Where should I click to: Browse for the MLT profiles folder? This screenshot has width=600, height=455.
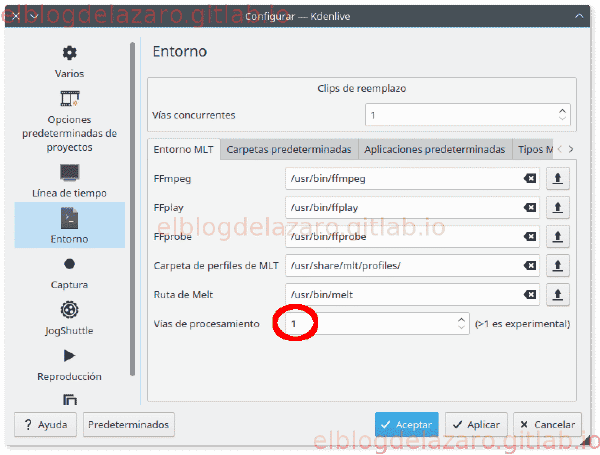coord(558,266)
